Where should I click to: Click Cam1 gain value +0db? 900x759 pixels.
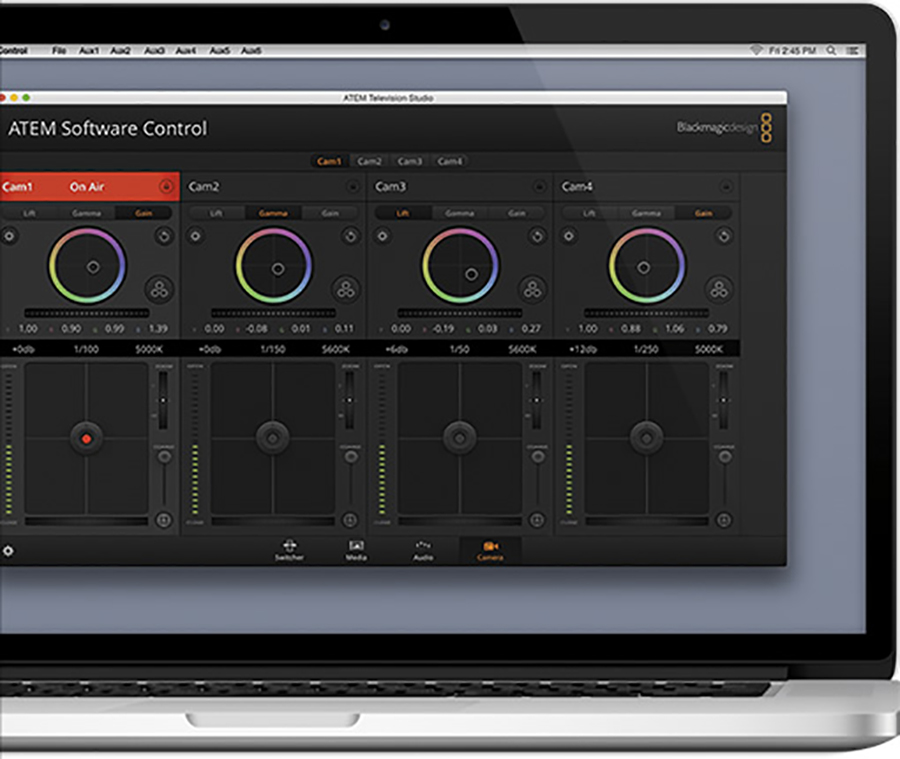(x=24, y=349)
